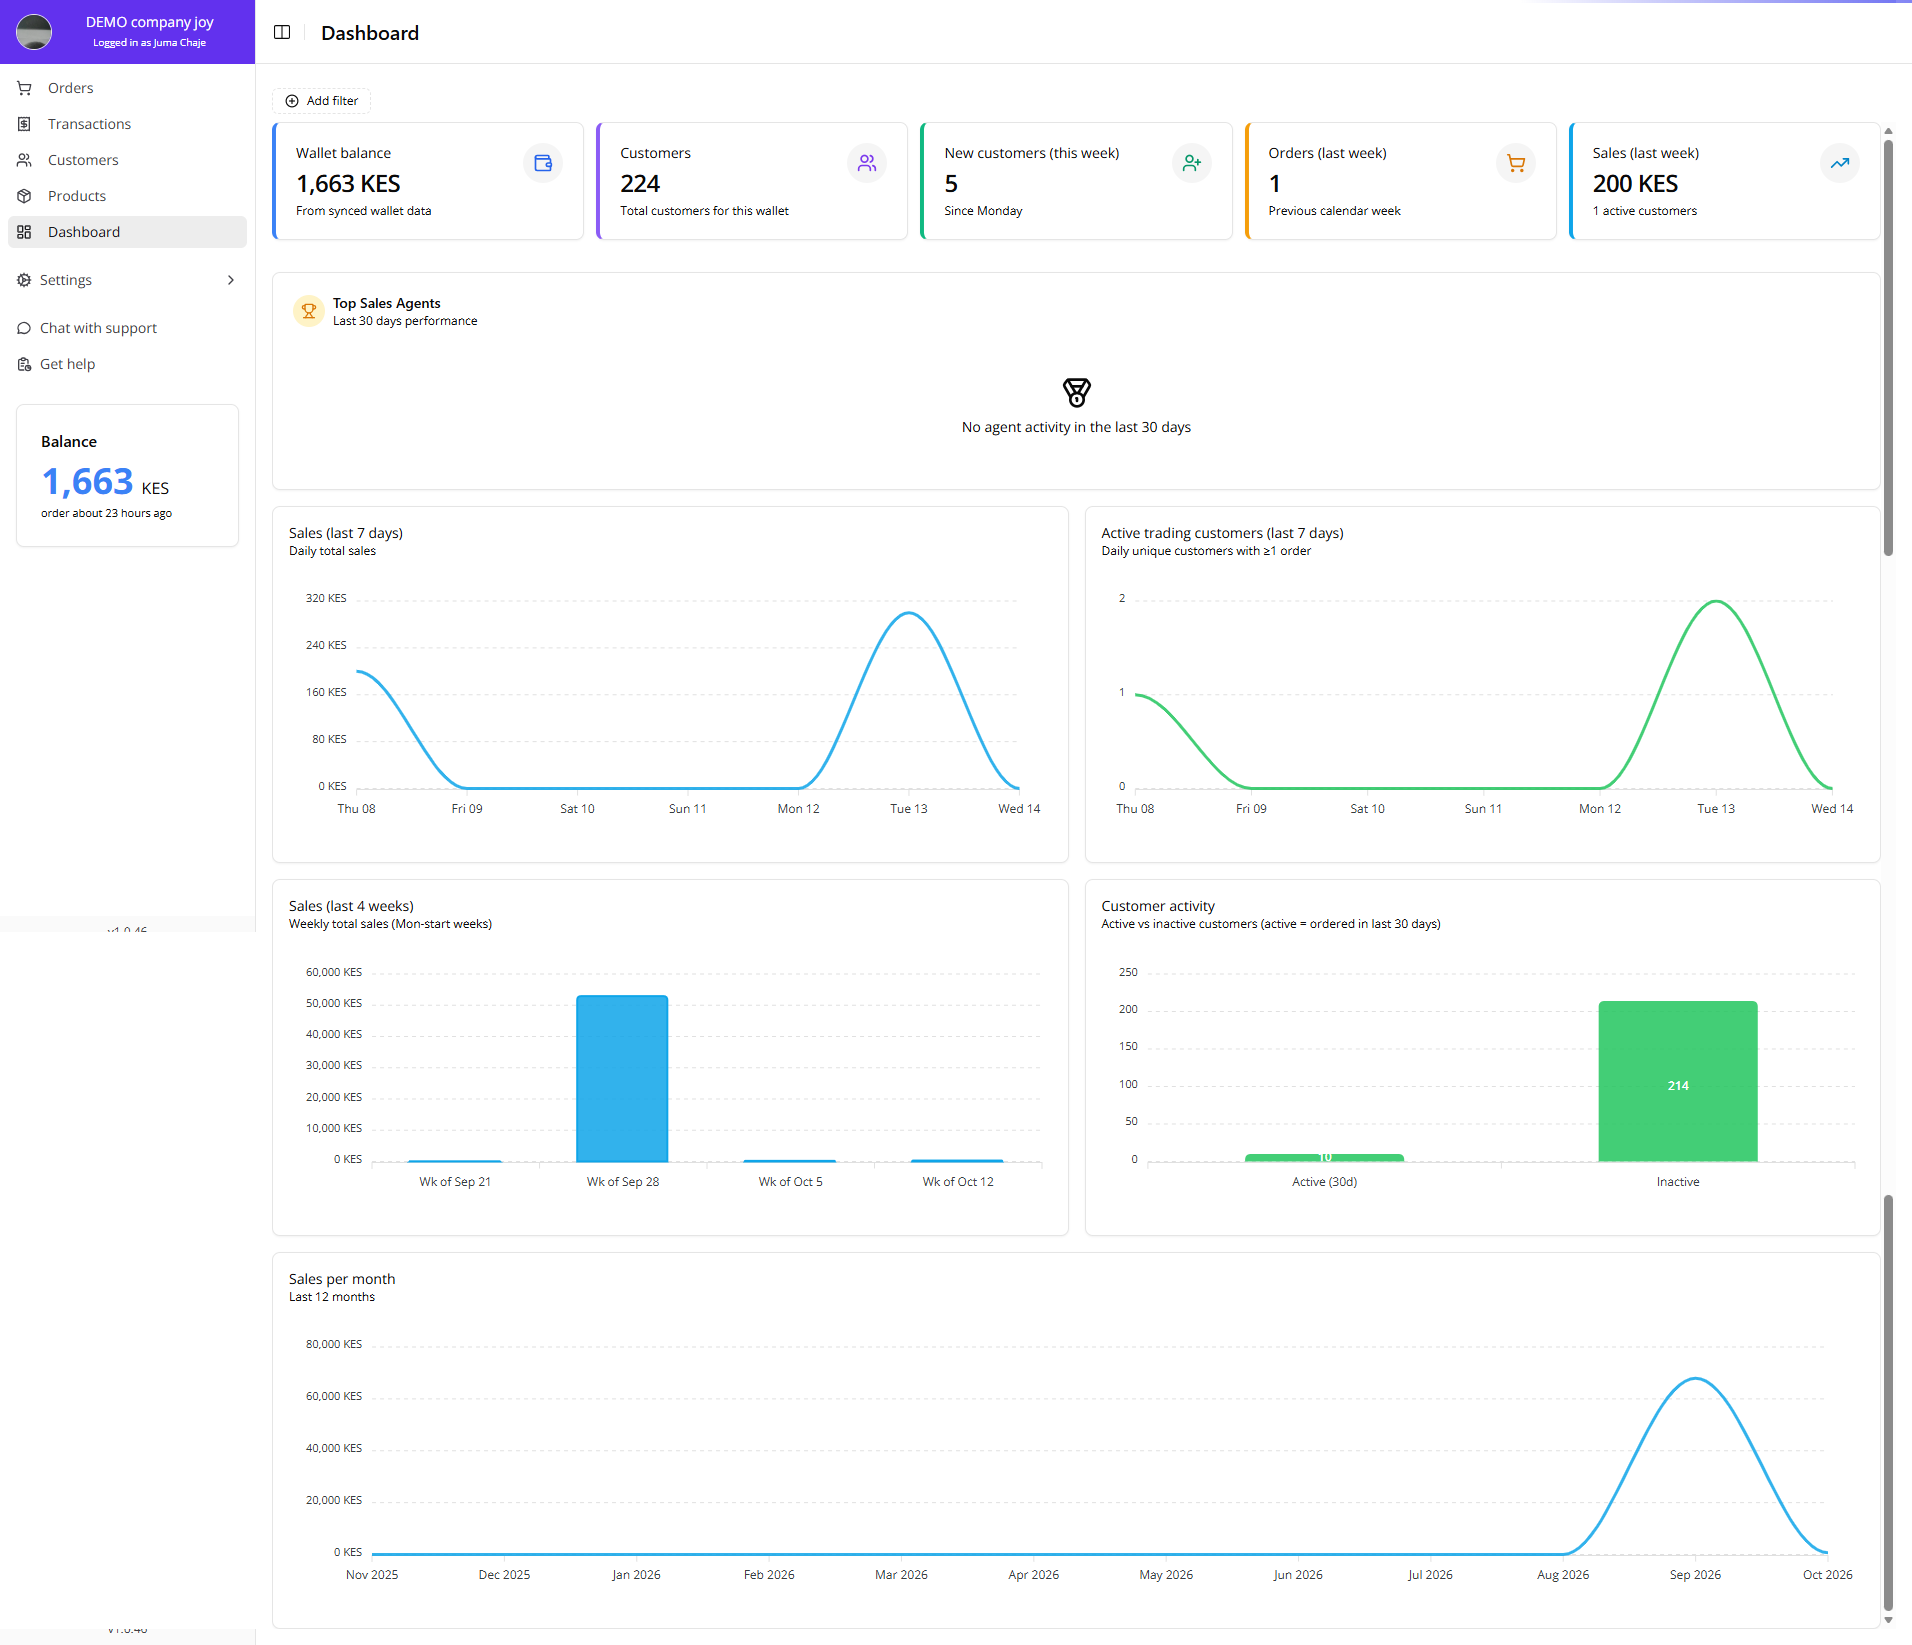The width and height of the screenshot is (1912, 1645).
Task: Click the medal icon above no agent activity
Action: [x=1077, y=392]
